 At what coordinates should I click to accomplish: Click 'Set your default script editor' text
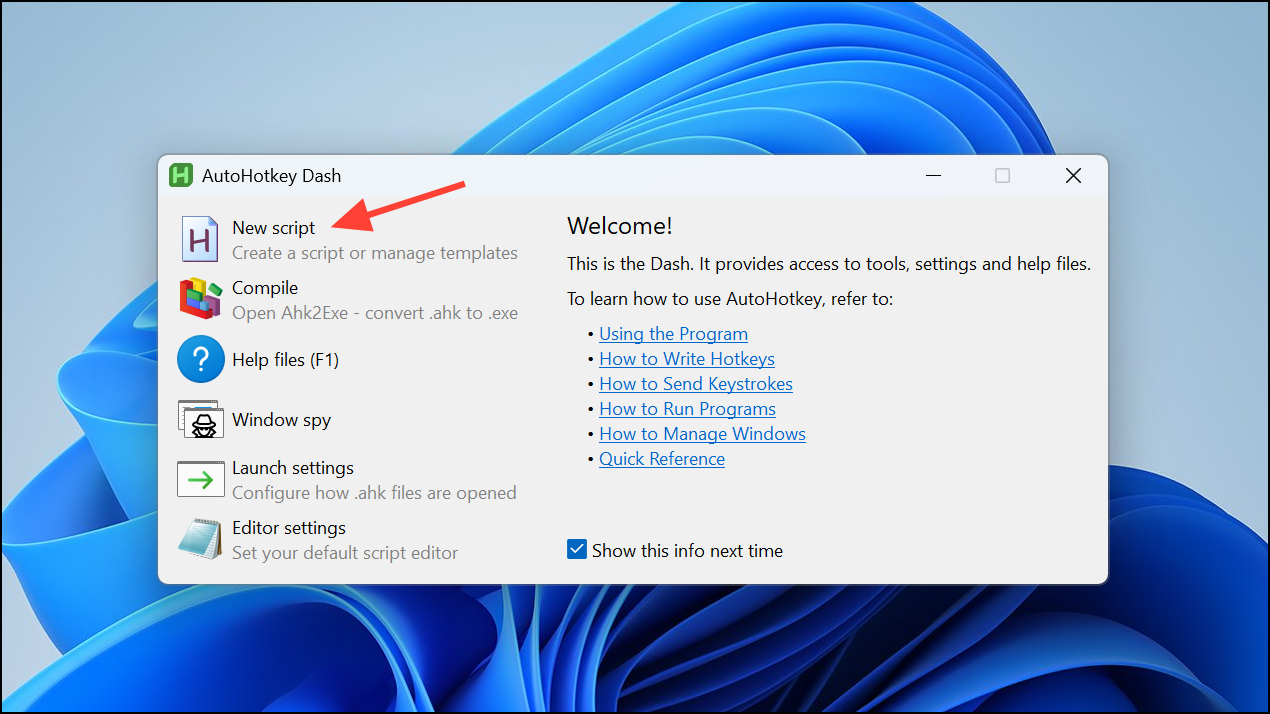(345, 553)
